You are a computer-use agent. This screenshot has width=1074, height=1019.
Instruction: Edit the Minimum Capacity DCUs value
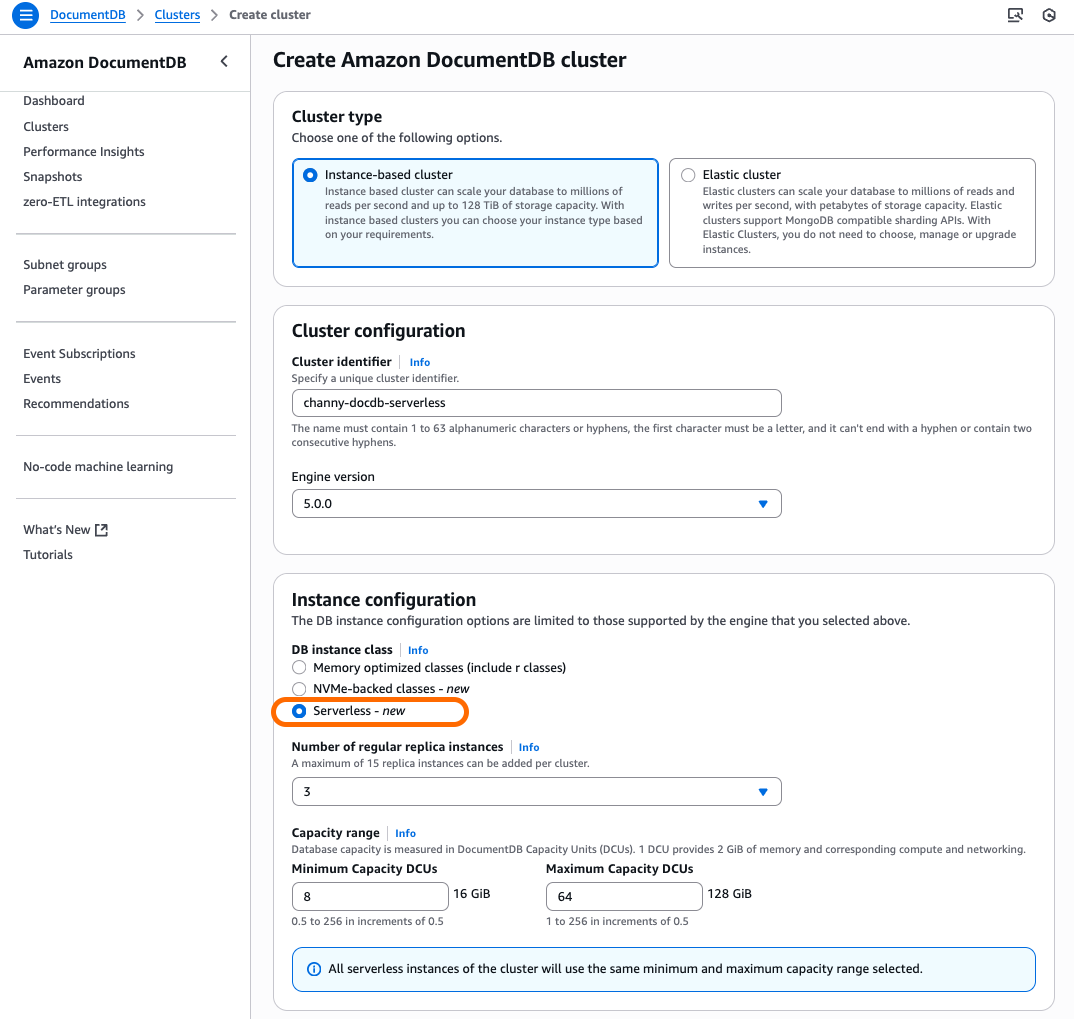pos(370,896)
